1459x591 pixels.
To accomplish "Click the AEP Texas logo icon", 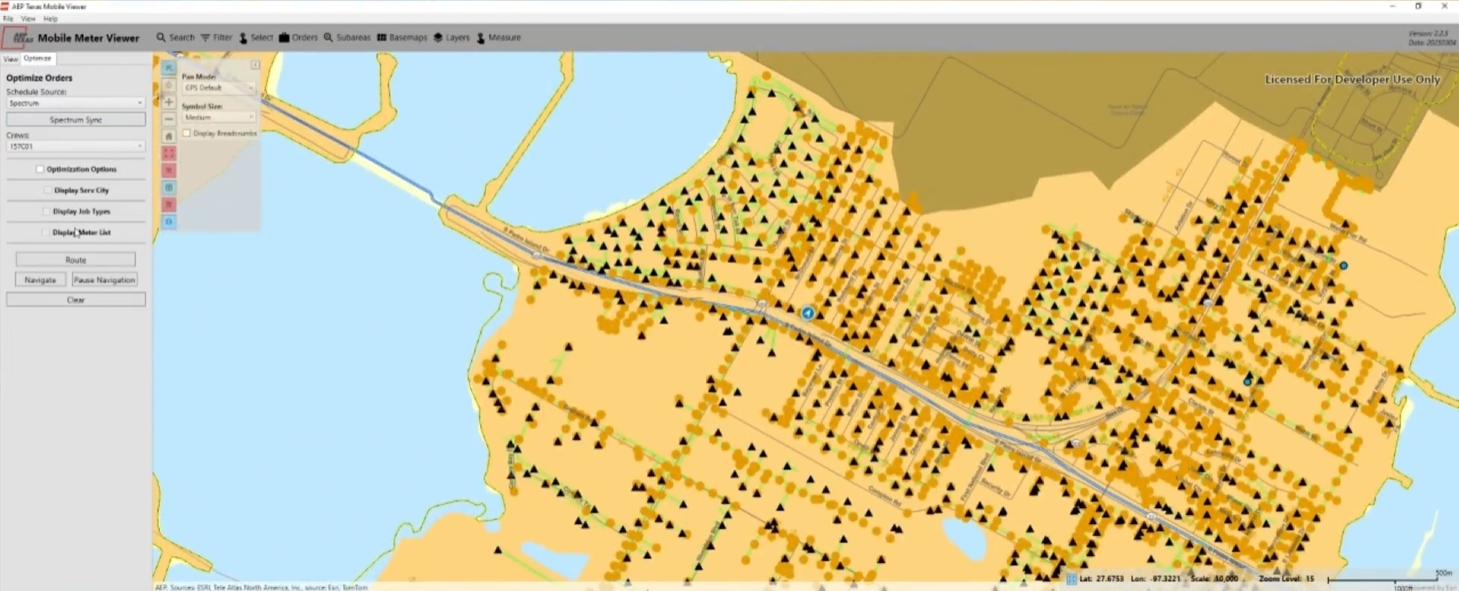I will [x=17, y=38].
